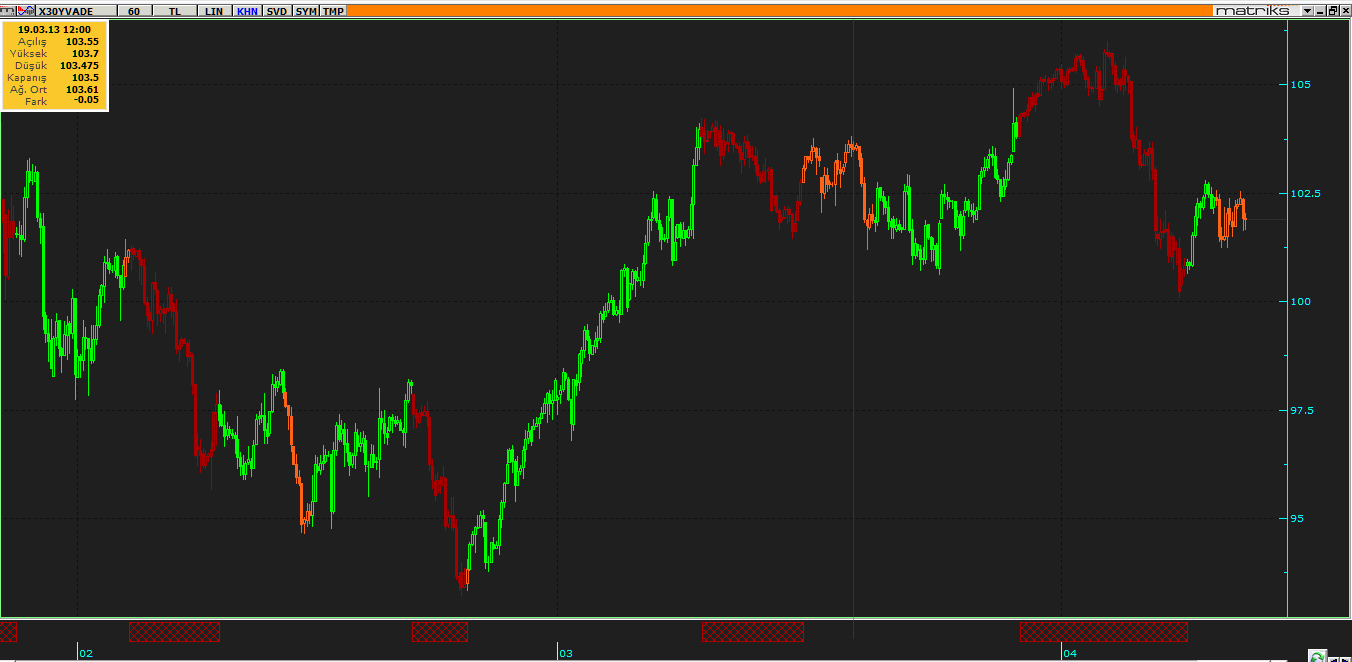The height and width of the screenshot is (662, 1352).
Task: Click the green refresh icon at bottom right
Action: (x=1317, y=656)
